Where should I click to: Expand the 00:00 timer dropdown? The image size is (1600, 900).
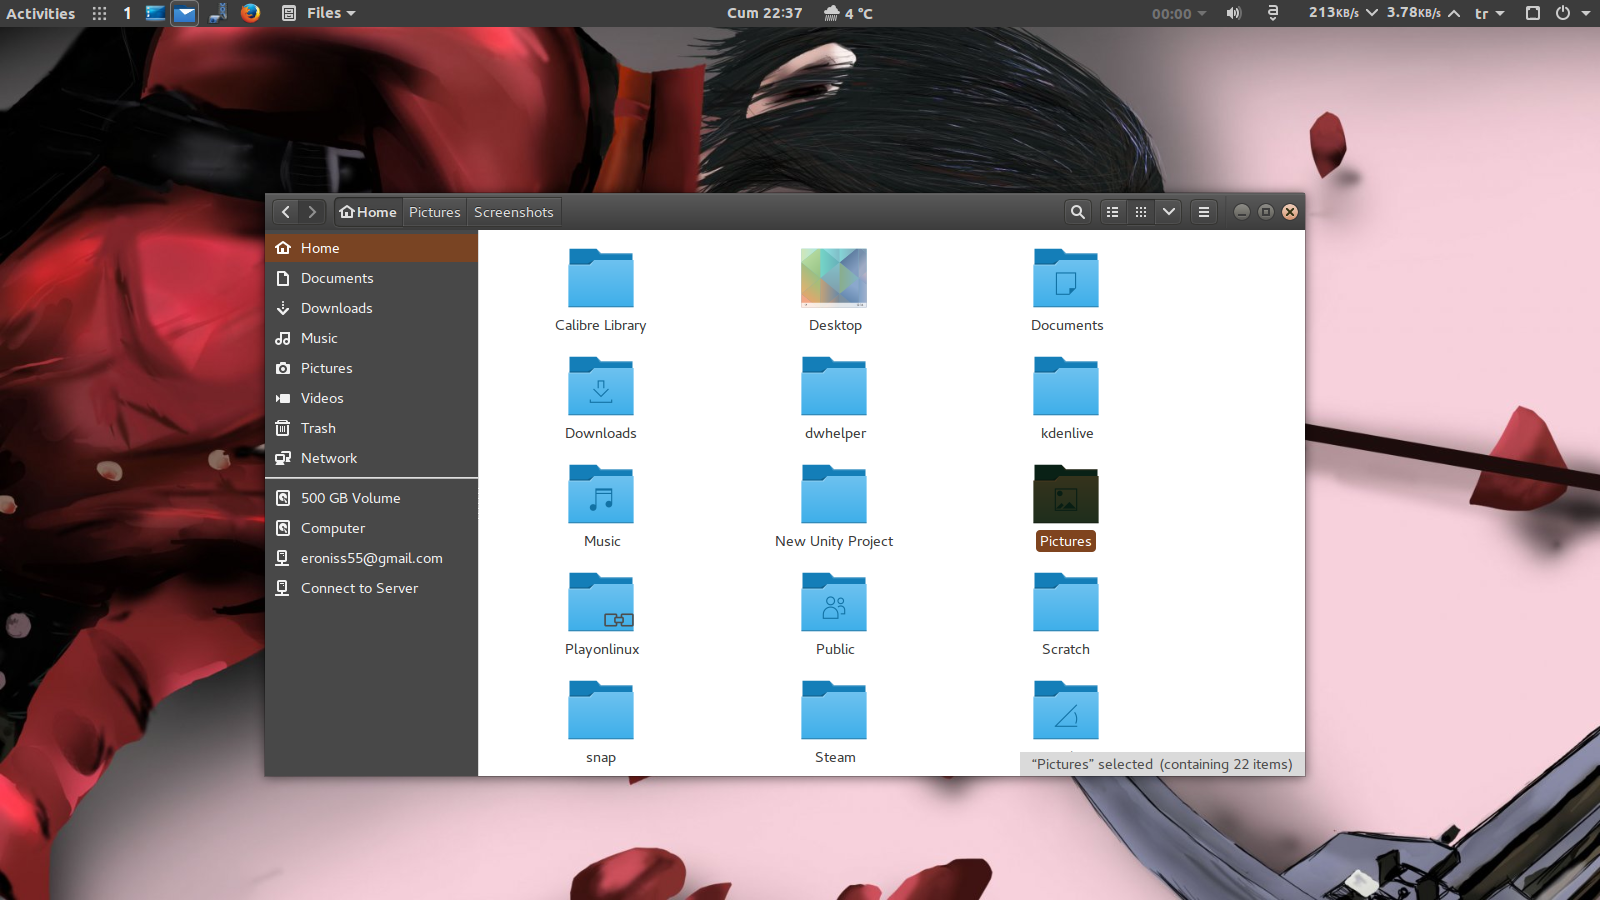(1179, 13)
